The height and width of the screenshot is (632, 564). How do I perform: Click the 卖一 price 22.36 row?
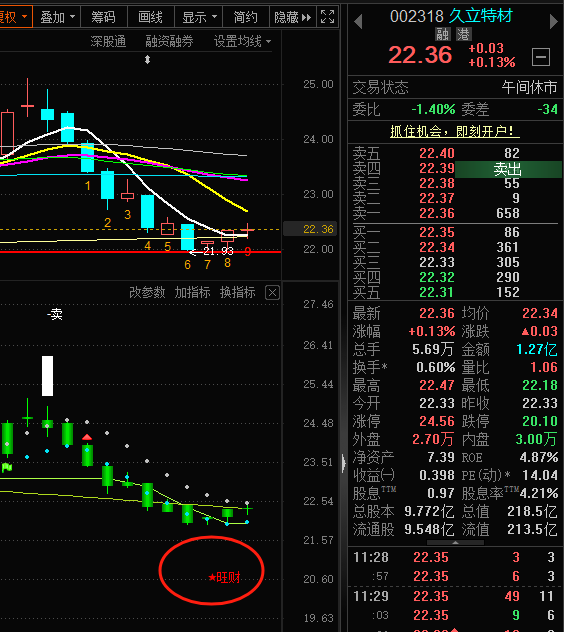click(455, 213)
